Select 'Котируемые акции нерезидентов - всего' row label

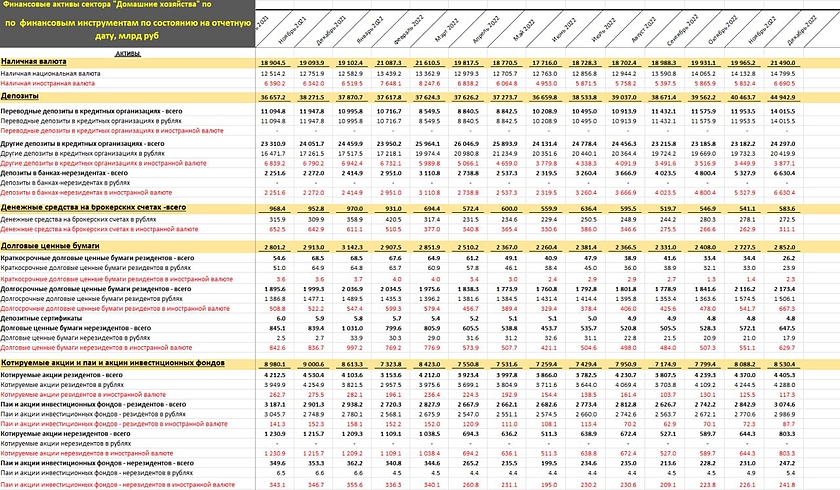[66, 436]
